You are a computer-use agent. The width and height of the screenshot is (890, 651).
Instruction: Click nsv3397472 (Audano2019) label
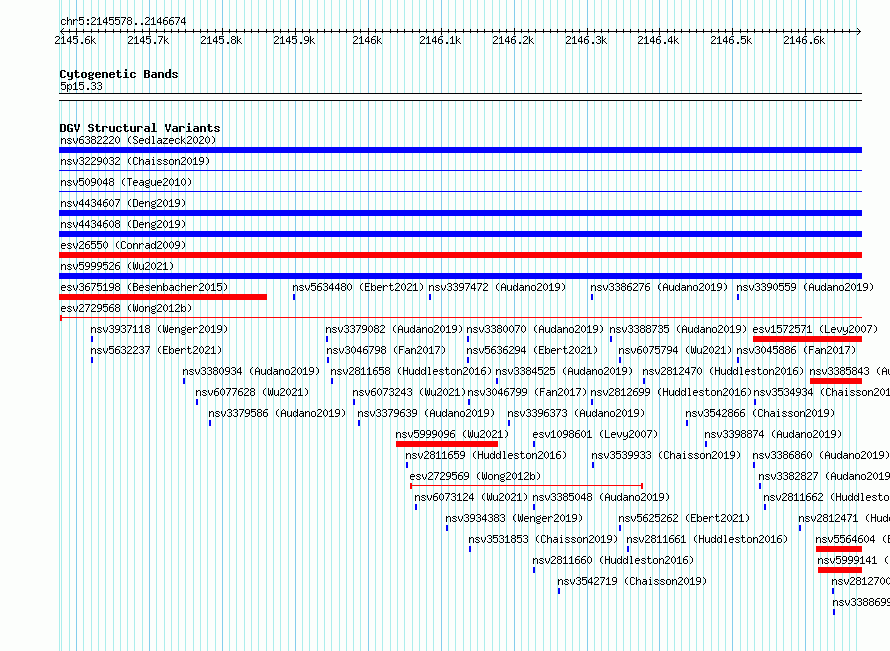(497, 287)
